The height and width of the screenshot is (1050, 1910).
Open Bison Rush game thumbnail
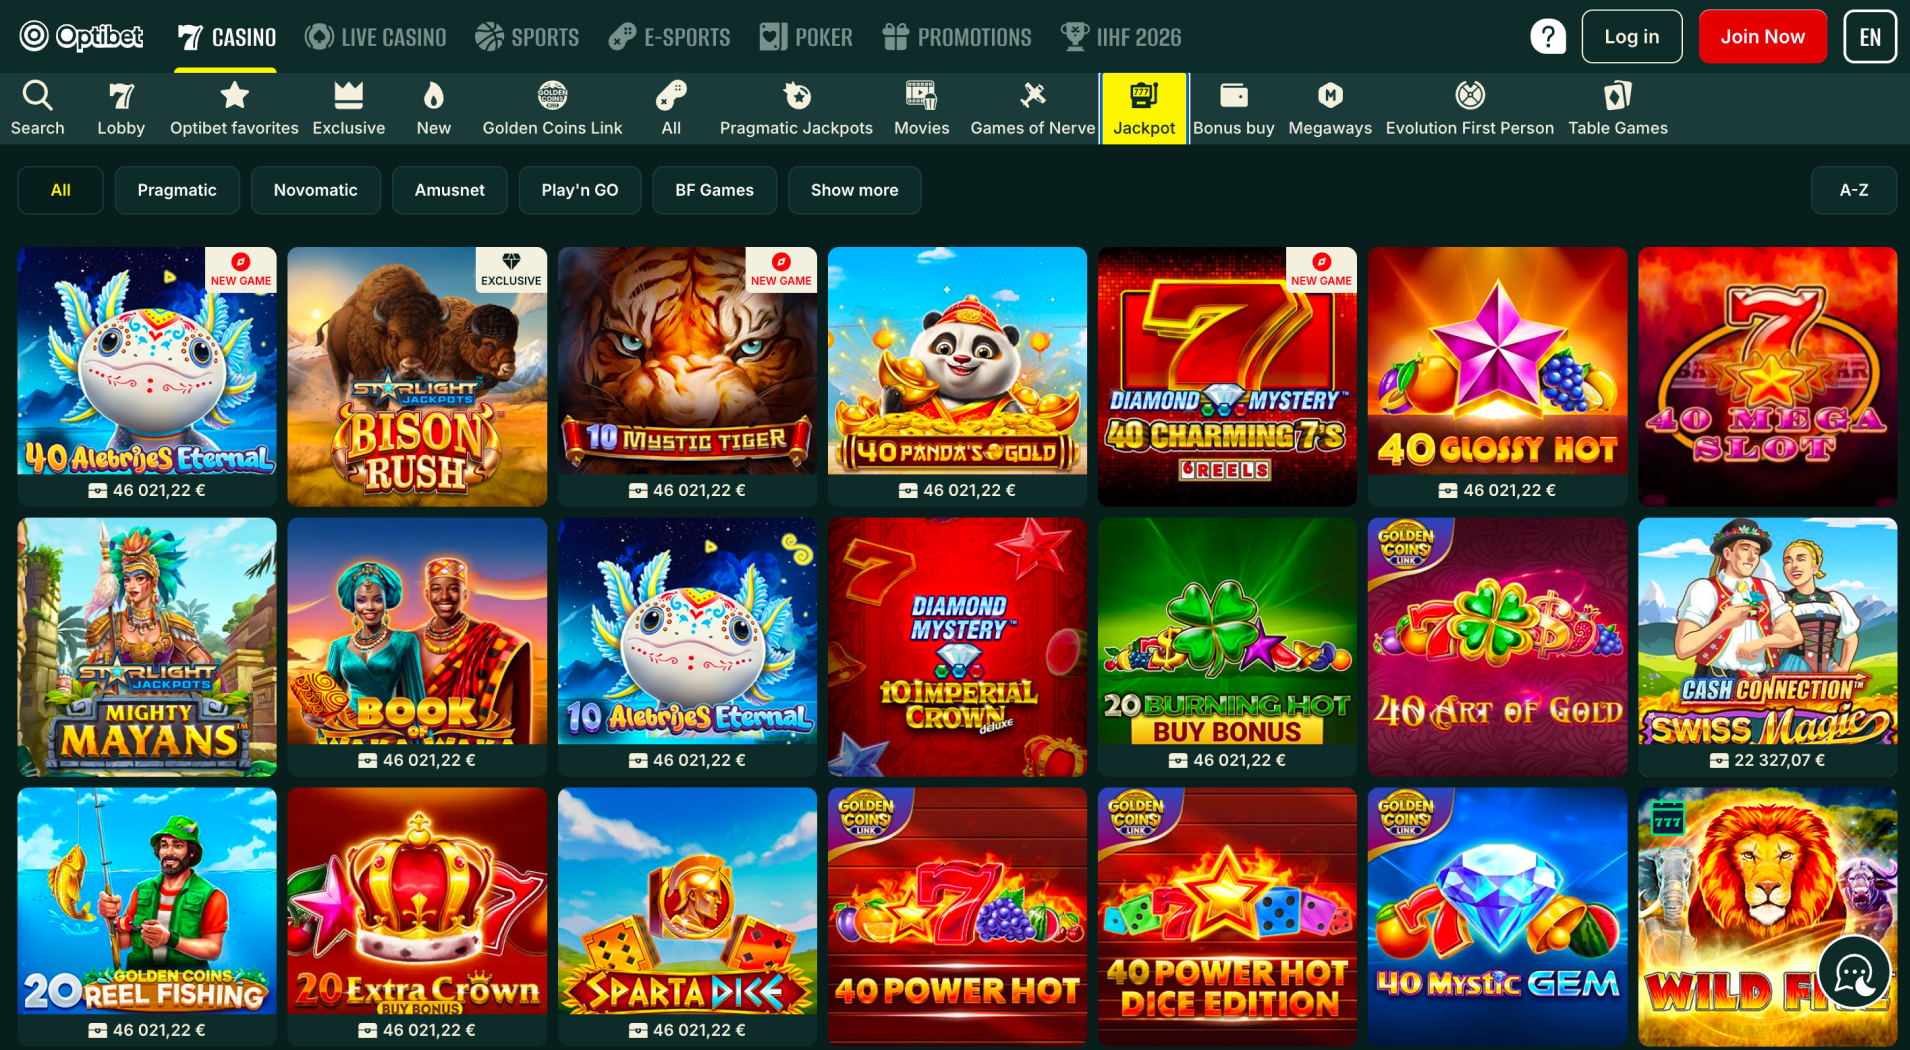click(417, 377)
